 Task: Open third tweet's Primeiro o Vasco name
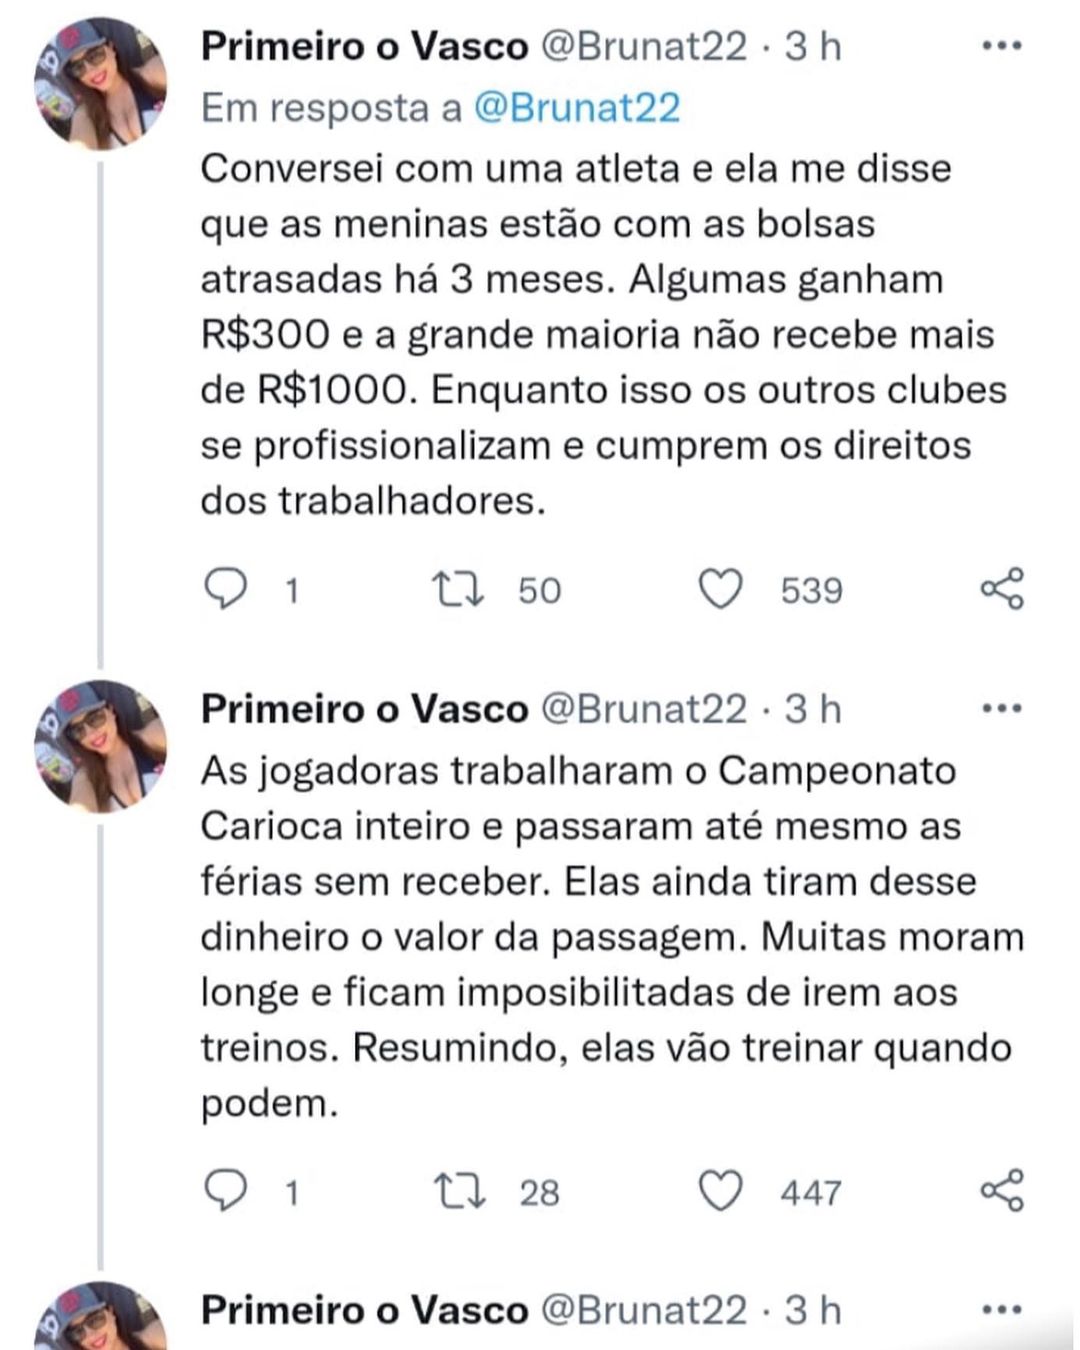tap(364, 1310)
